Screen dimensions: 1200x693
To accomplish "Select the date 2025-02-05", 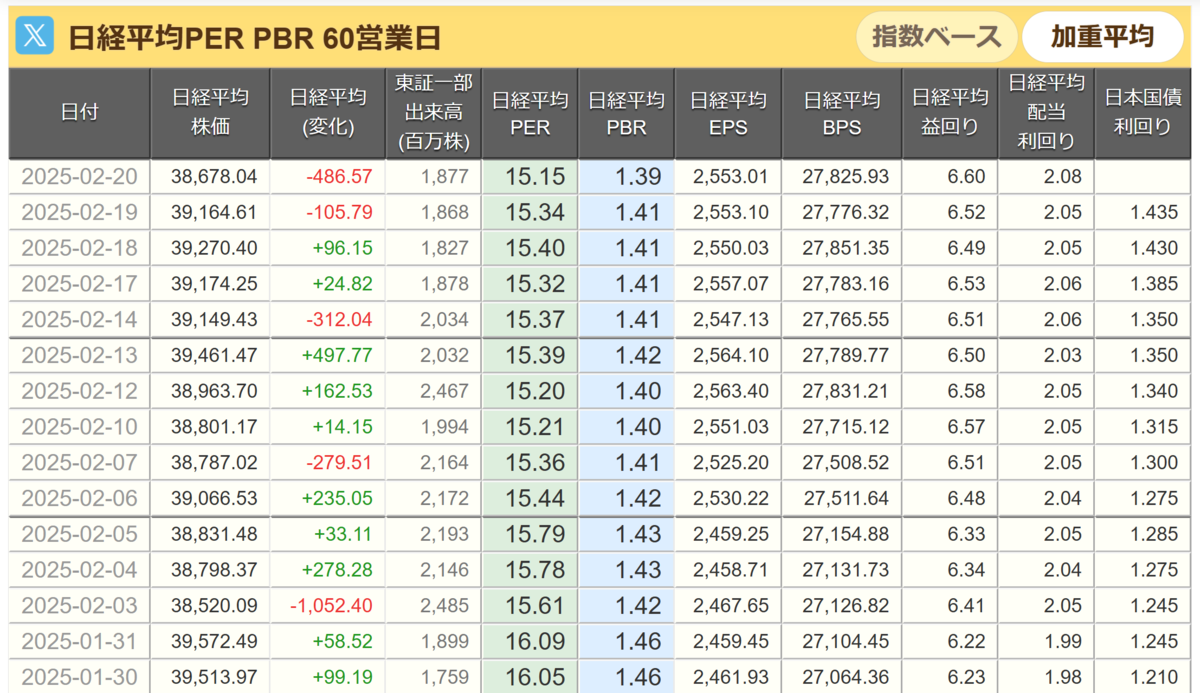I will click(79, 534).
